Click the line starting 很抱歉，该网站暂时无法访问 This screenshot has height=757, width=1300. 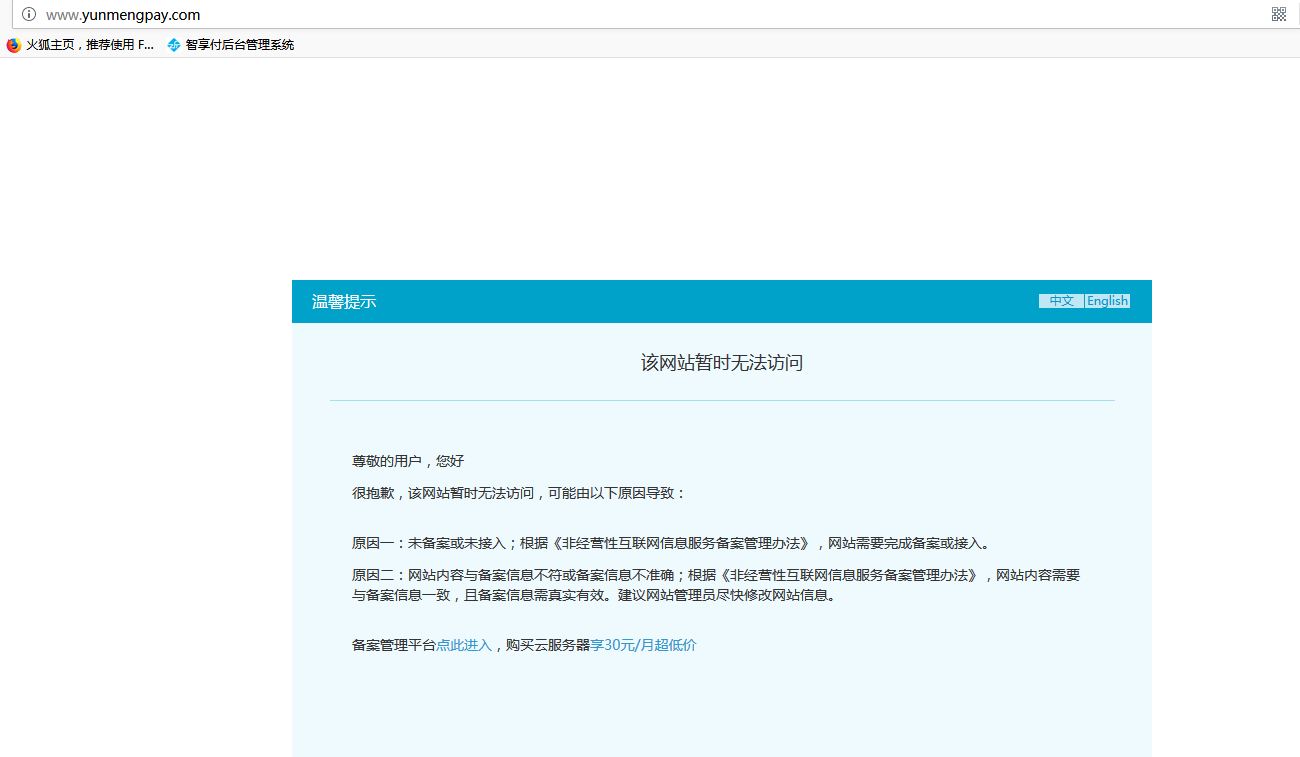tap(519, 493)
